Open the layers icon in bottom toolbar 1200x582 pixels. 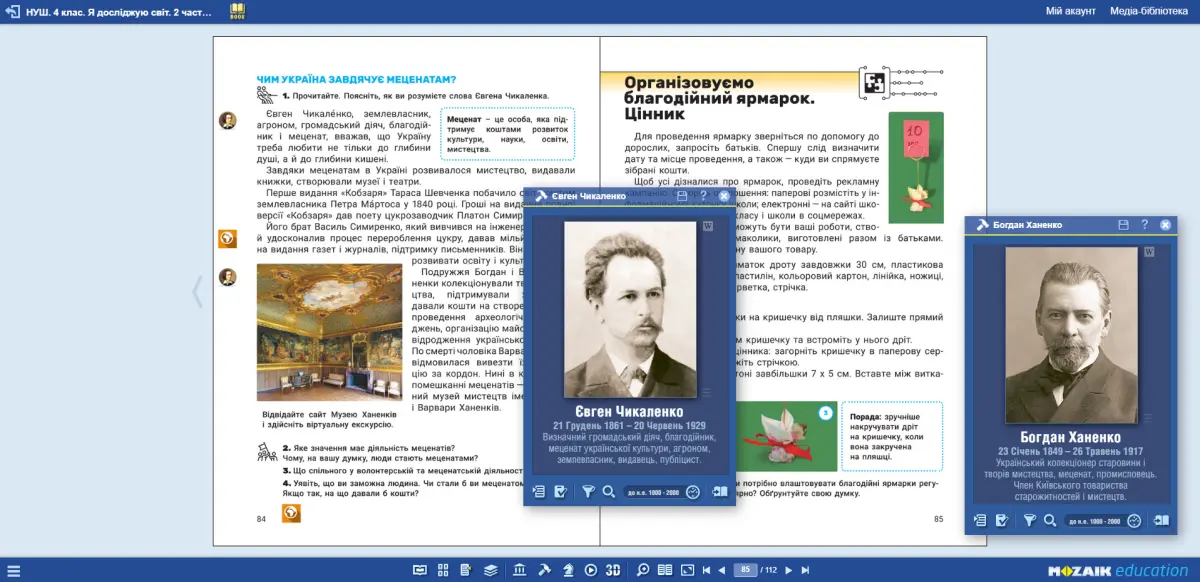[x=491, y=570]
